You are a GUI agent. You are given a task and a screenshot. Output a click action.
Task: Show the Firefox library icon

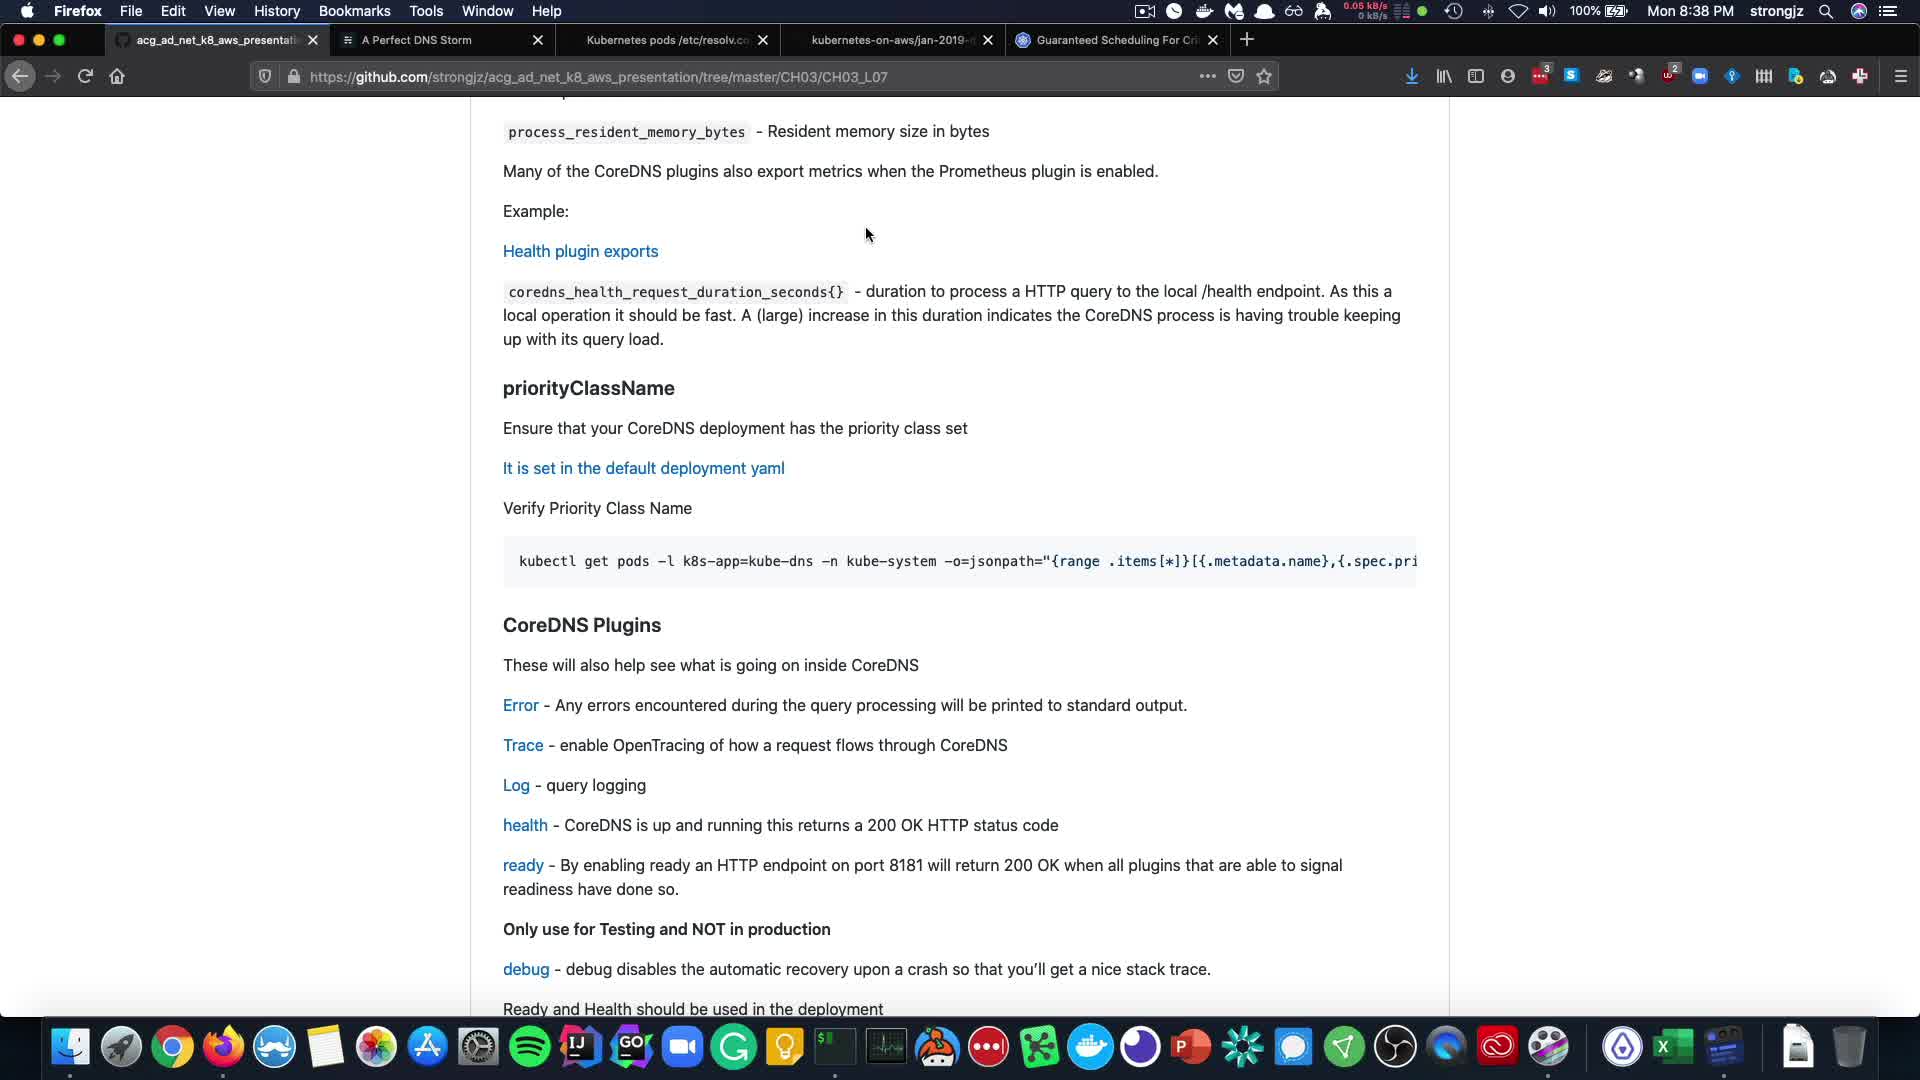click(1443, 76)
